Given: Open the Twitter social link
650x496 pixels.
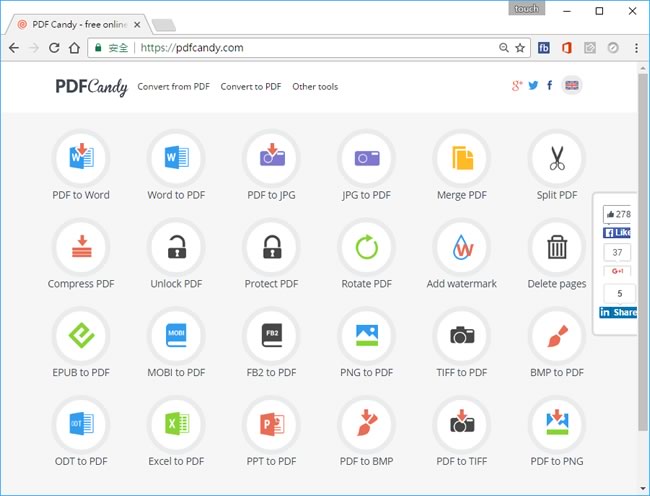Looking at the screenshot, I should tap(534, 86).
